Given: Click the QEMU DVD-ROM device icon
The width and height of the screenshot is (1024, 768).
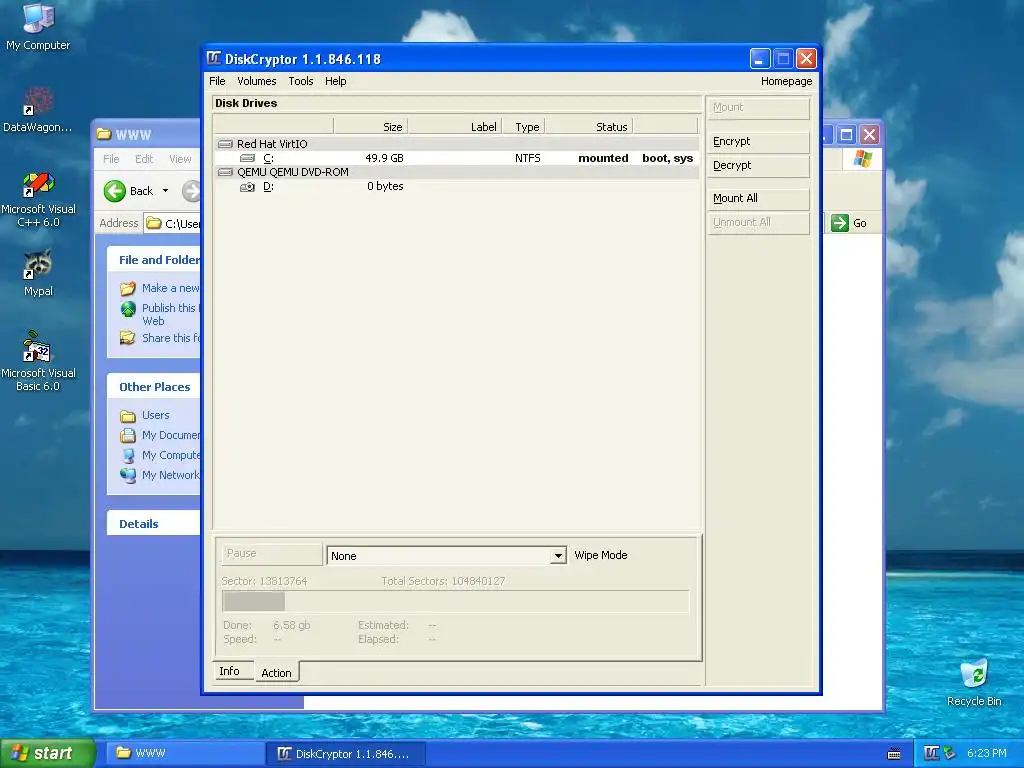Looking at the screenshot, I should click(x=225, y=172).
